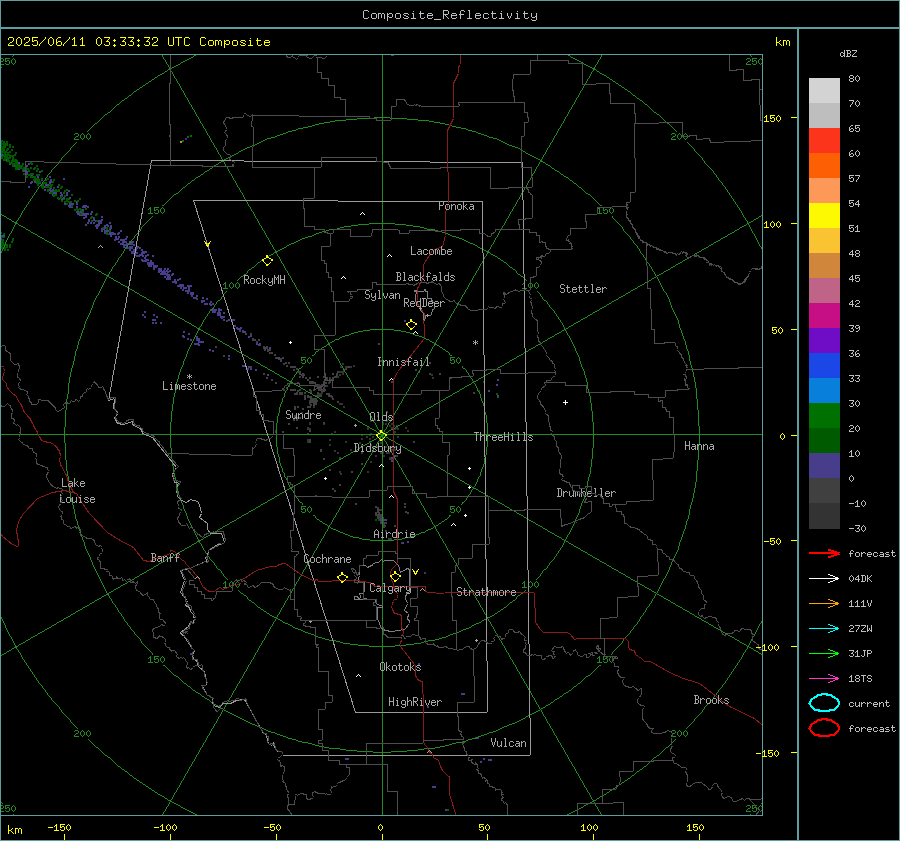Click the Cochrane label

(x=327, y=559)
